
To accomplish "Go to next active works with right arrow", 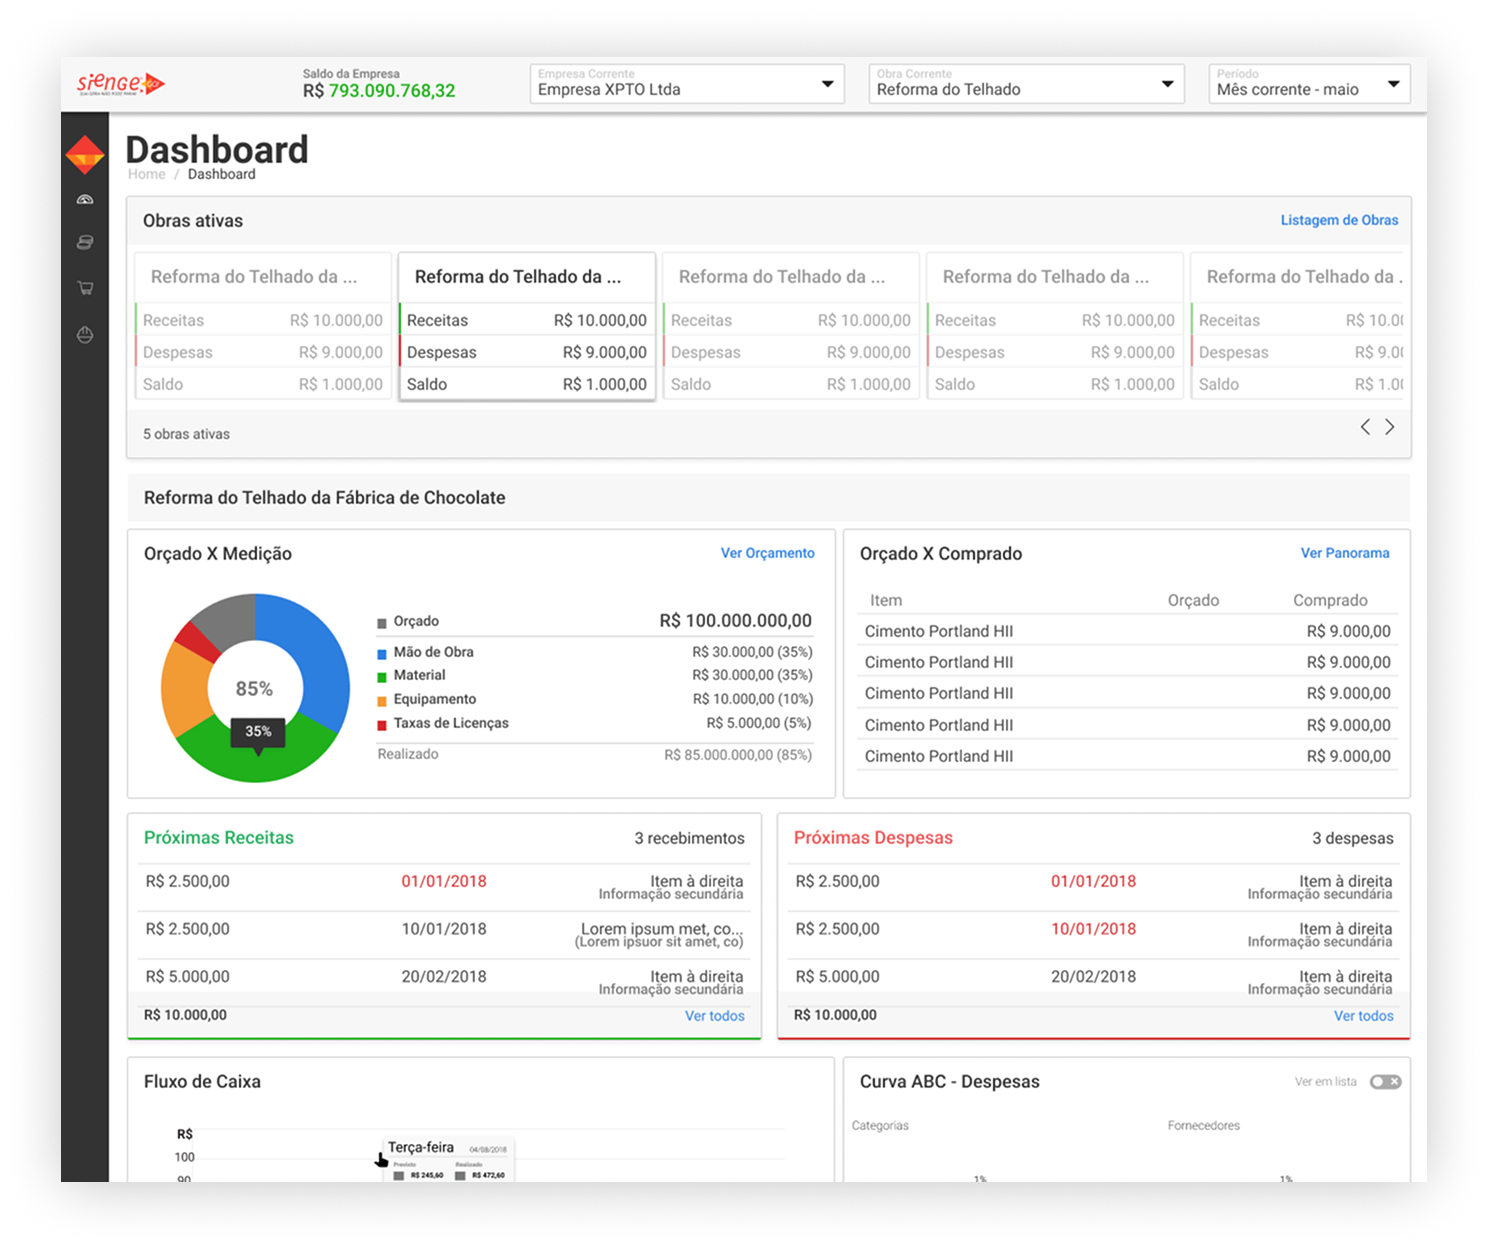I will click(x=1390, y=427).
